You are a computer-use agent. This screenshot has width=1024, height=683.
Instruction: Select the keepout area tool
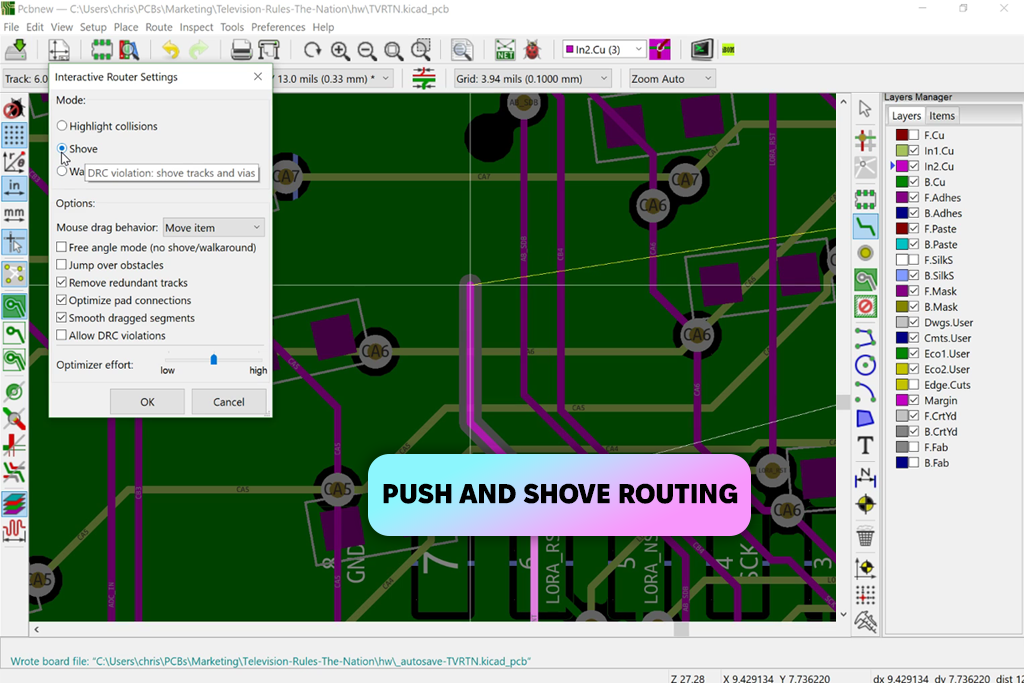(x=865, y=306)
